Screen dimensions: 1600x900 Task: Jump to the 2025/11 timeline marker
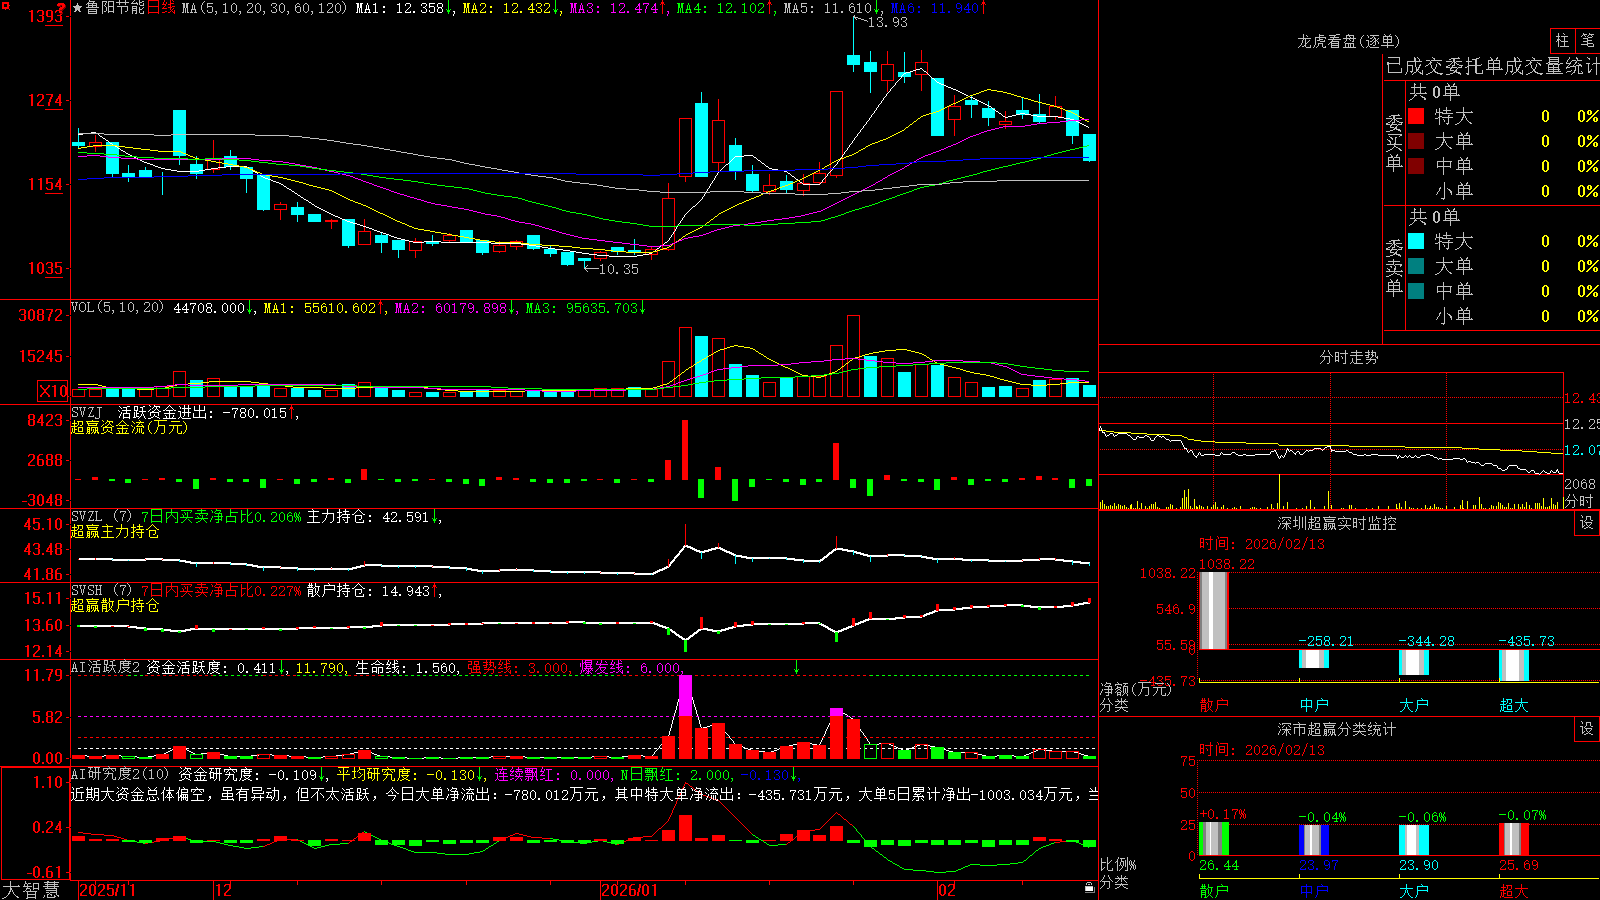point(107,890)
